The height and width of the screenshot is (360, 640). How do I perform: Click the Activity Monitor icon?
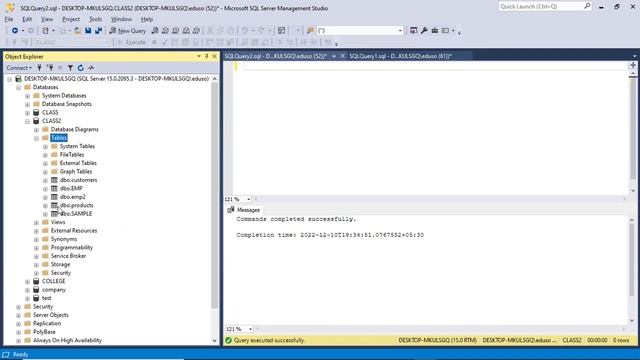pyautogui.click(x=281, y=31)
